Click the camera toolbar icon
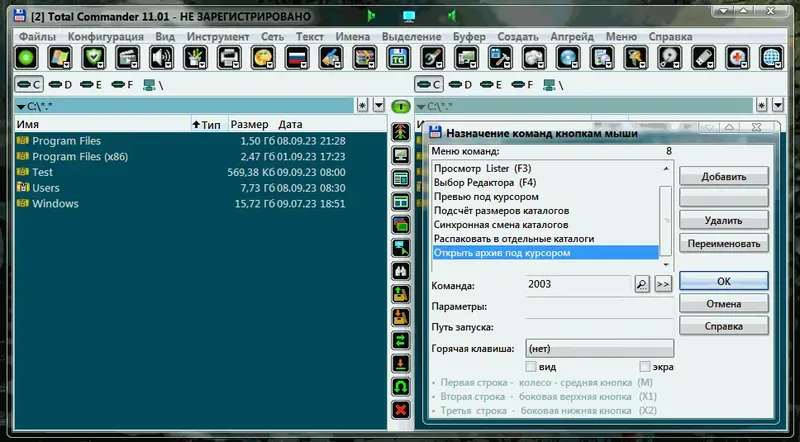The width and height of the screenshot is (800, 442). (534, 58)
